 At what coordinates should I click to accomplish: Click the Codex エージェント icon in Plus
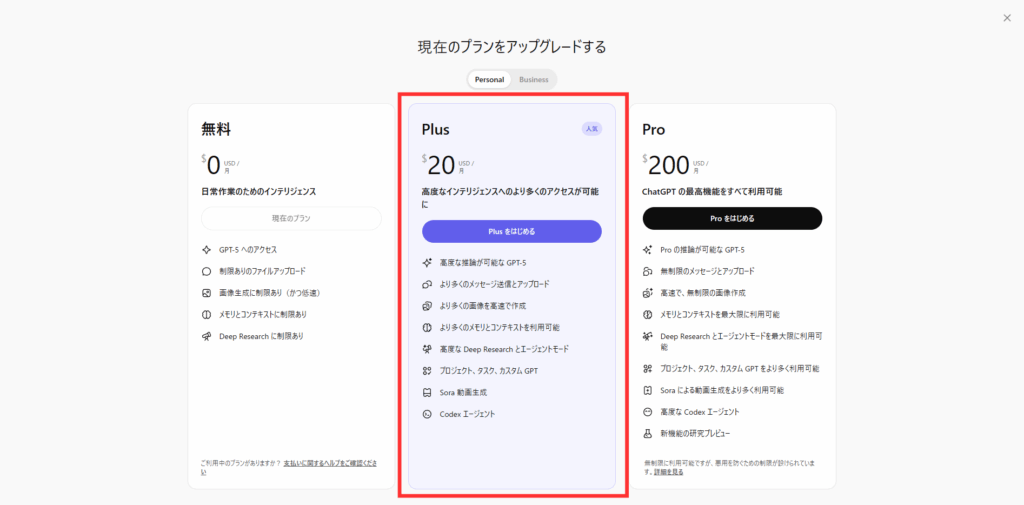[427, 414]
